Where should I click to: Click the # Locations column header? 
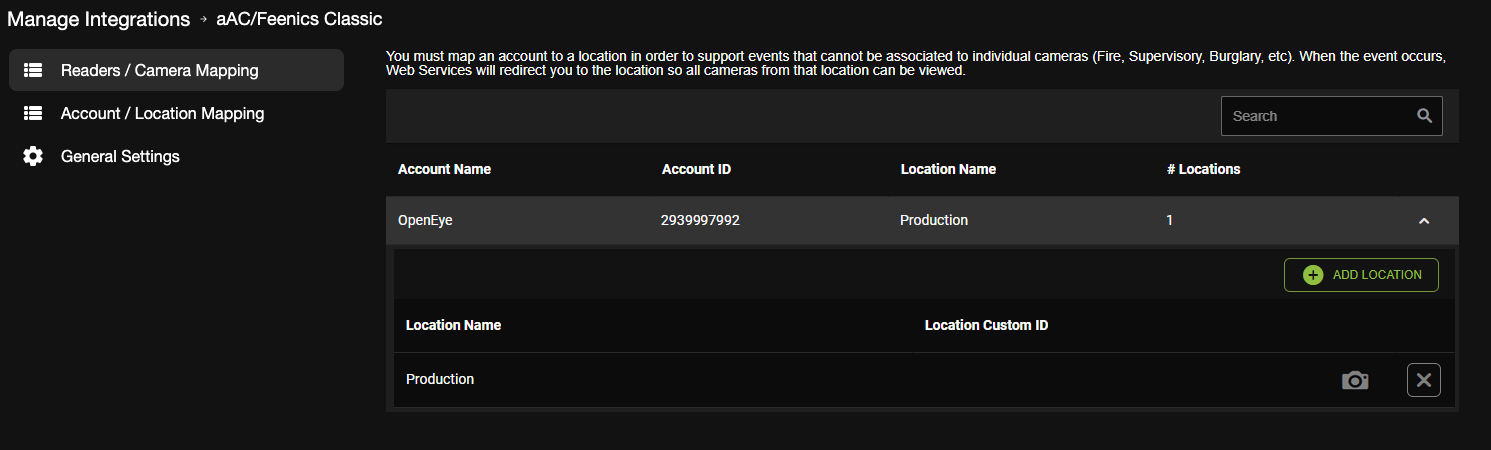click(1203, 169)
